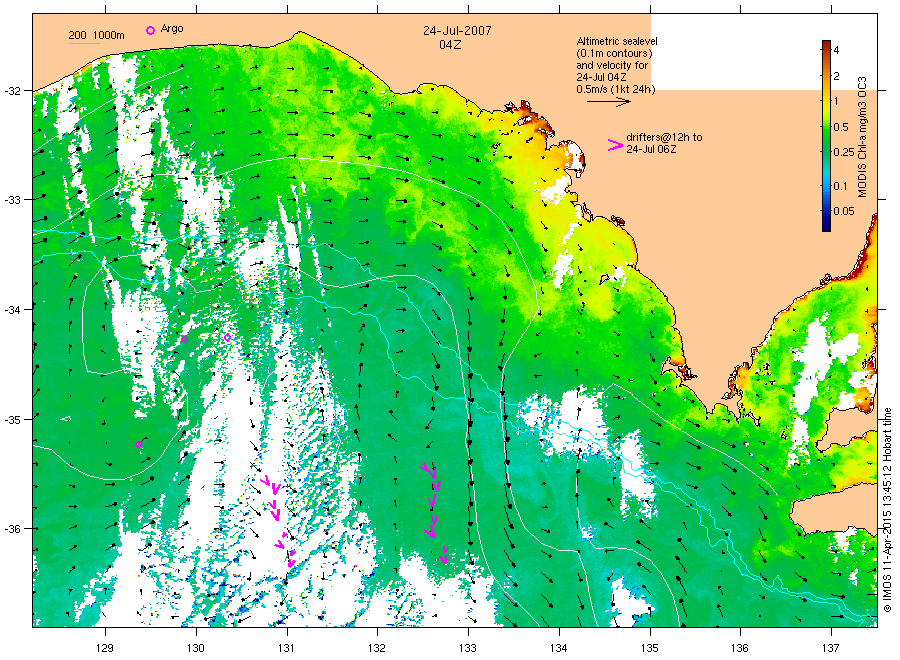Click the longitude label '130'
Viewport: 900px width, 660px height.
pyautogui.click(x=196, y=648)
